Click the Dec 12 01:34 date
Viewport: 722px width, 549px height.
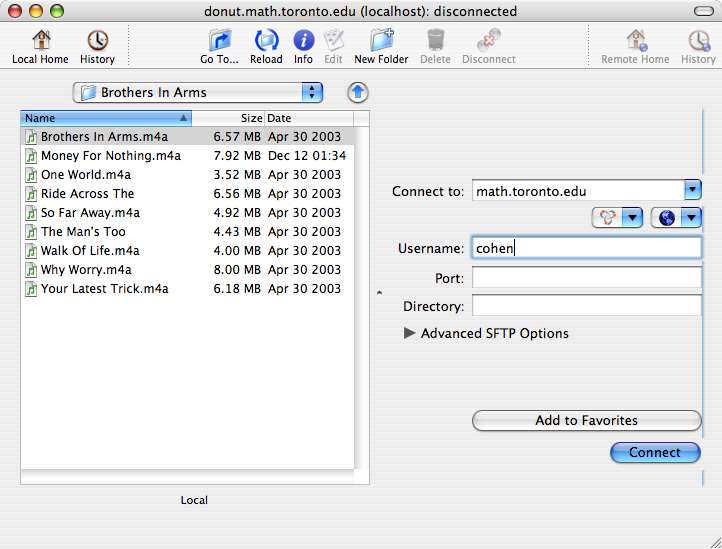coord(307,156)
